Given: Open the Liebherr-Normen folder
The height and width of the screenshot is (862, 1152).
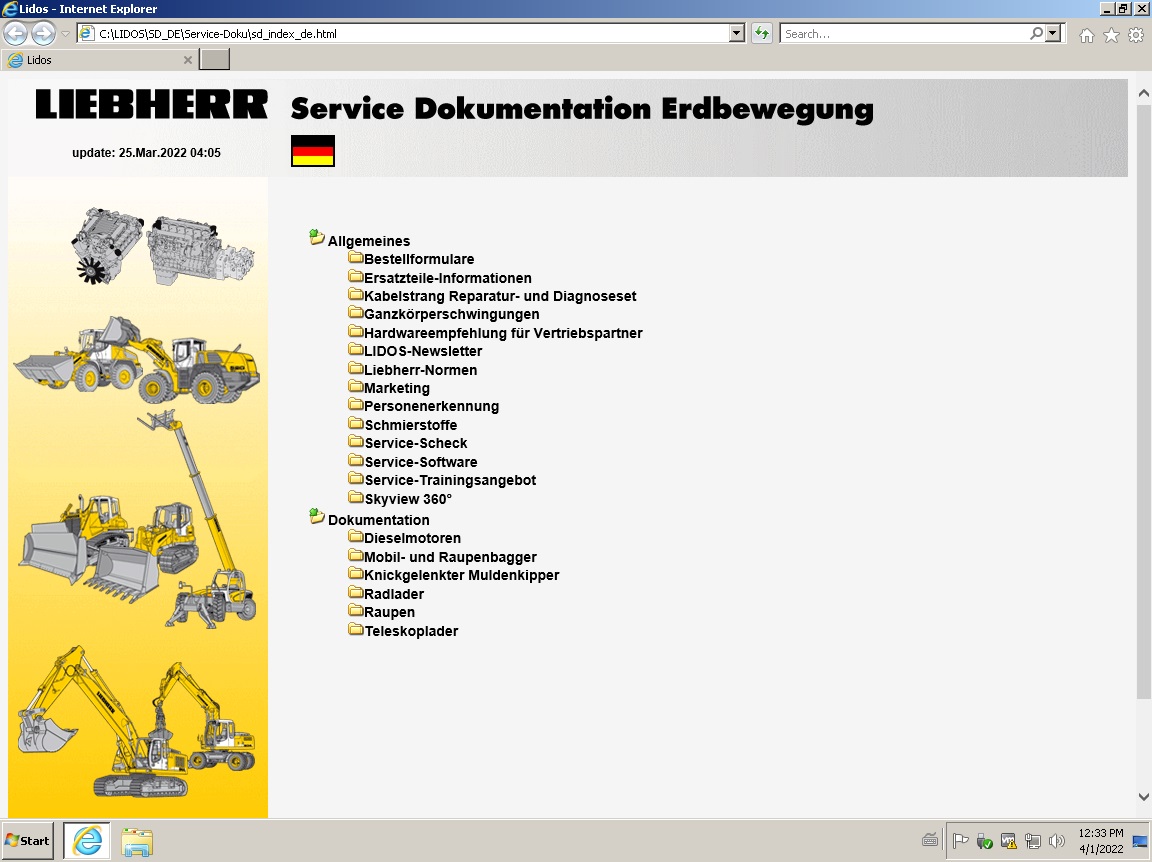Looking at the screenshot, I should 420,370.
